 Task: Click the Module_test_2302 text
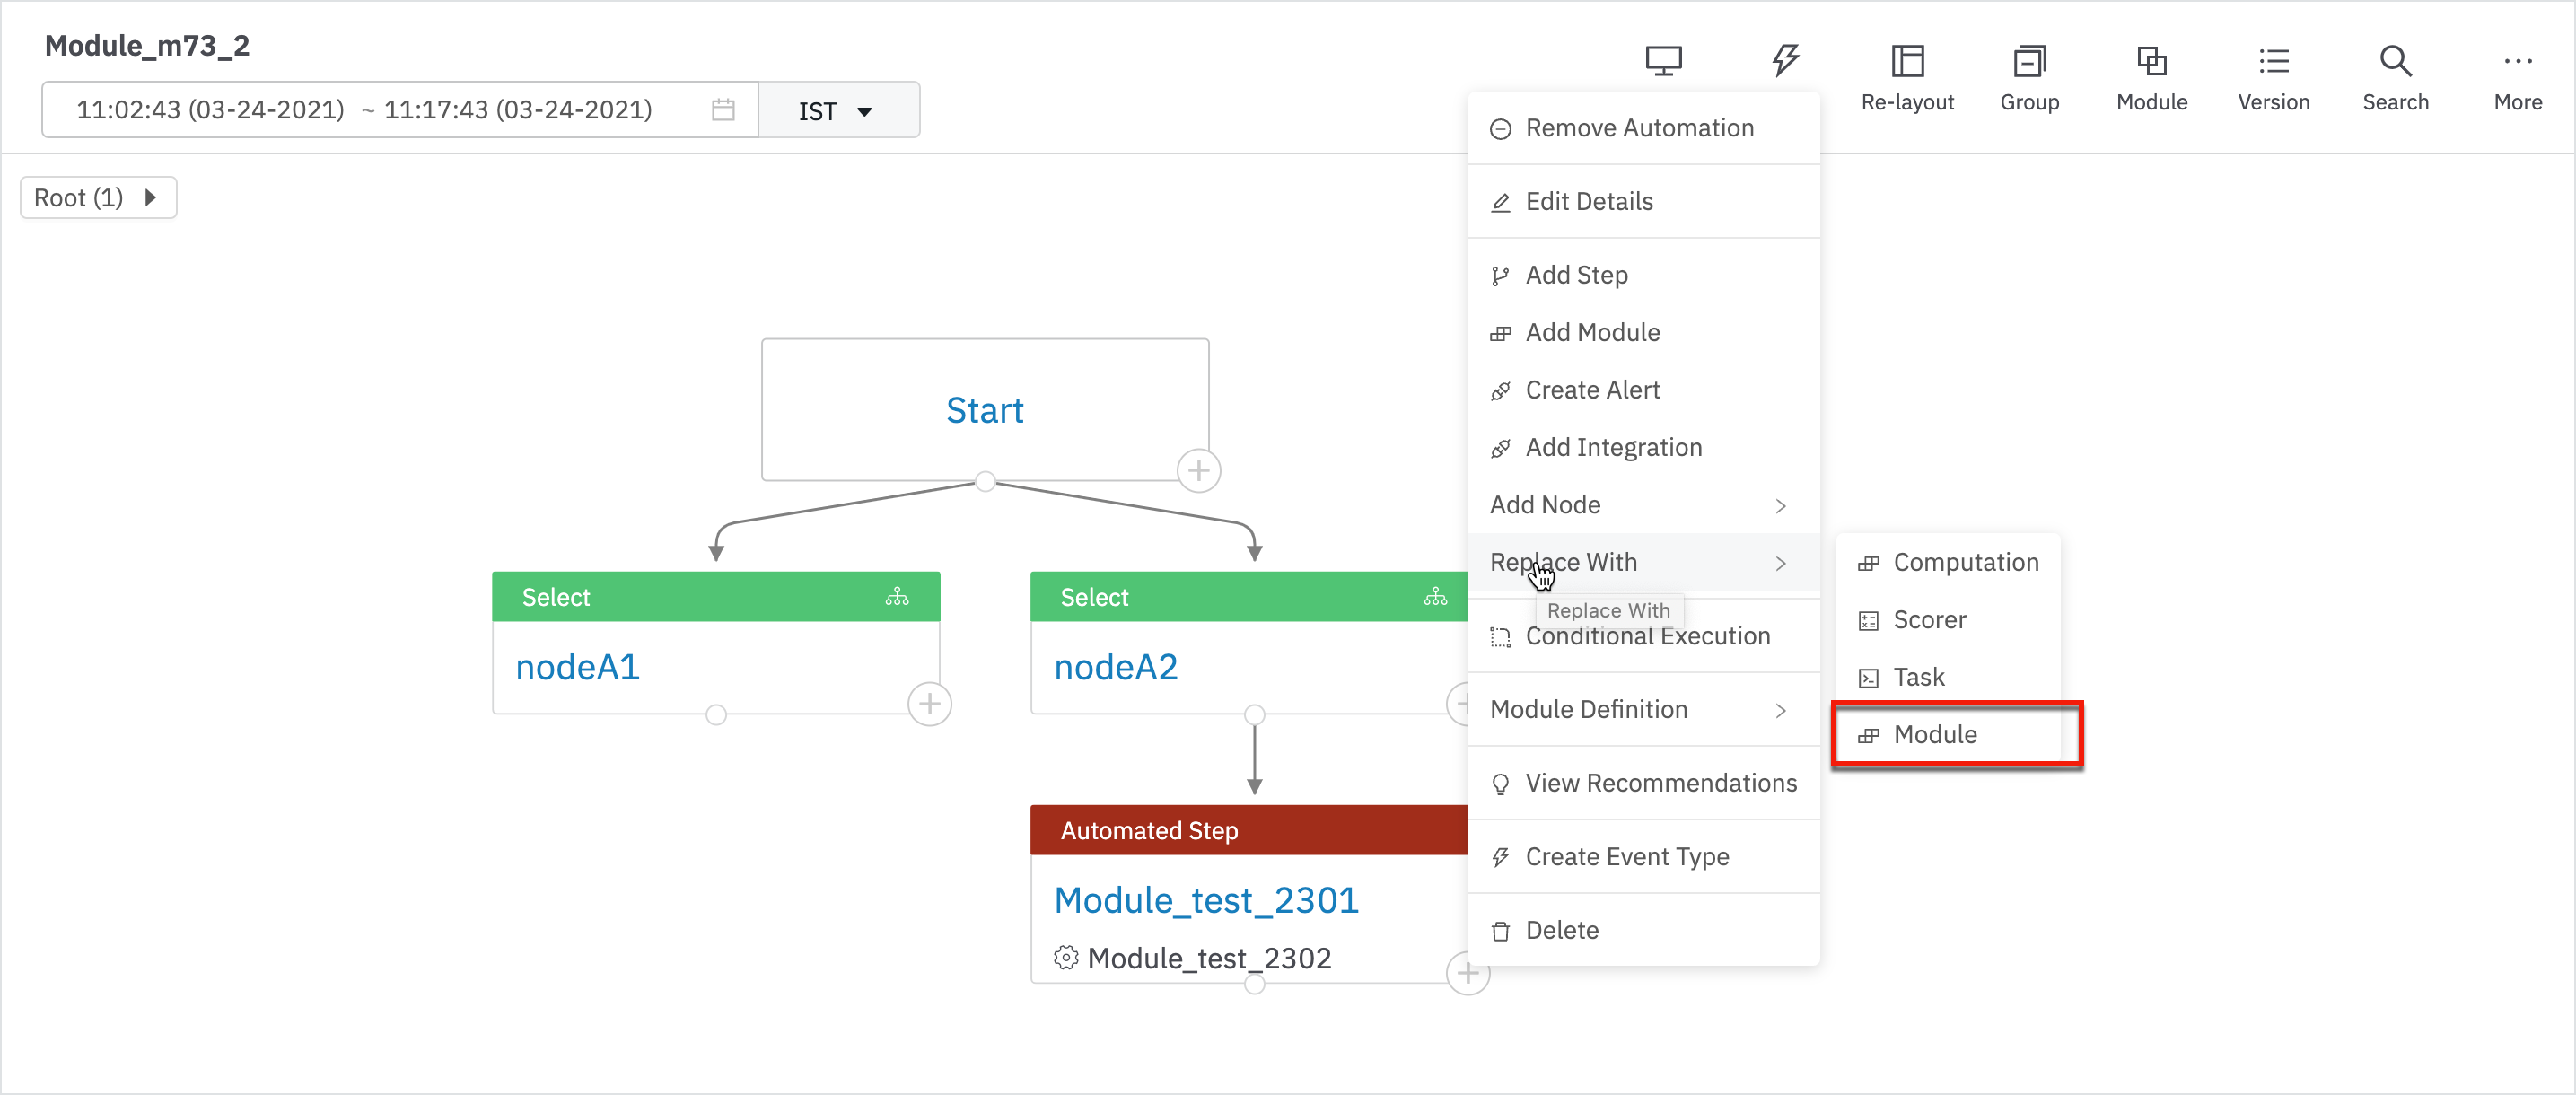click(x=1208, y=958)
